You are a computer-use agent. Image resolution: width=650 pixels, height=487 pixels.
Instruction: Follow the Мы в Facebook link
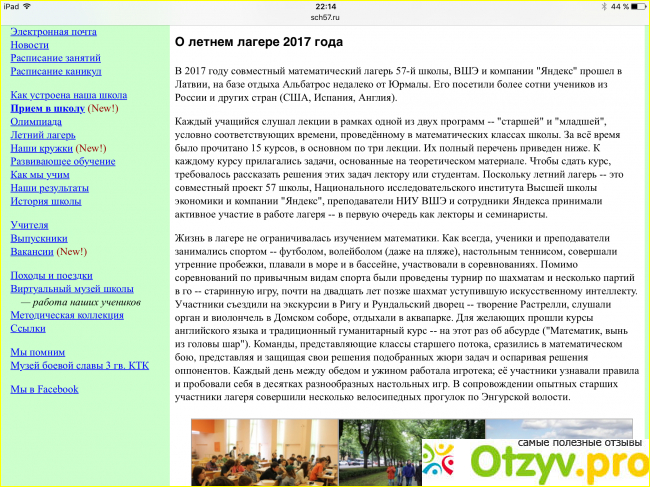[x=43, y=389]
